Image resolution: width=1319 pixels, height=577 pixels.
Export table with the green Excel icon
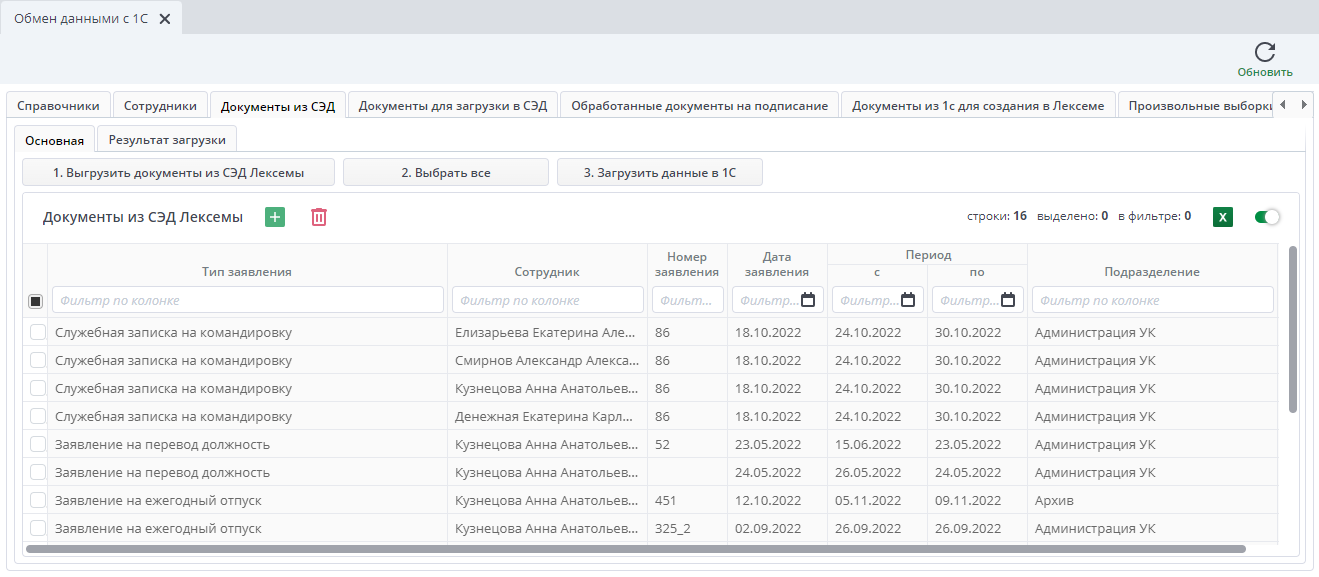click(1222, 216)
